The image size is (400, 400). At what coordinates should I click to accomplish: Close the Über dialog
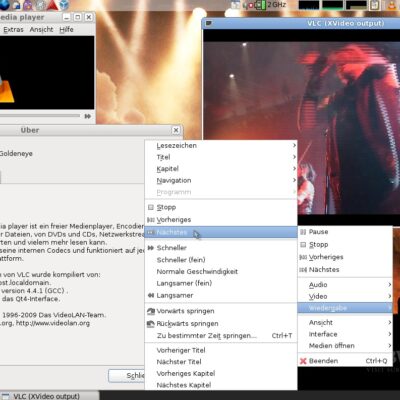pos(176,130)
